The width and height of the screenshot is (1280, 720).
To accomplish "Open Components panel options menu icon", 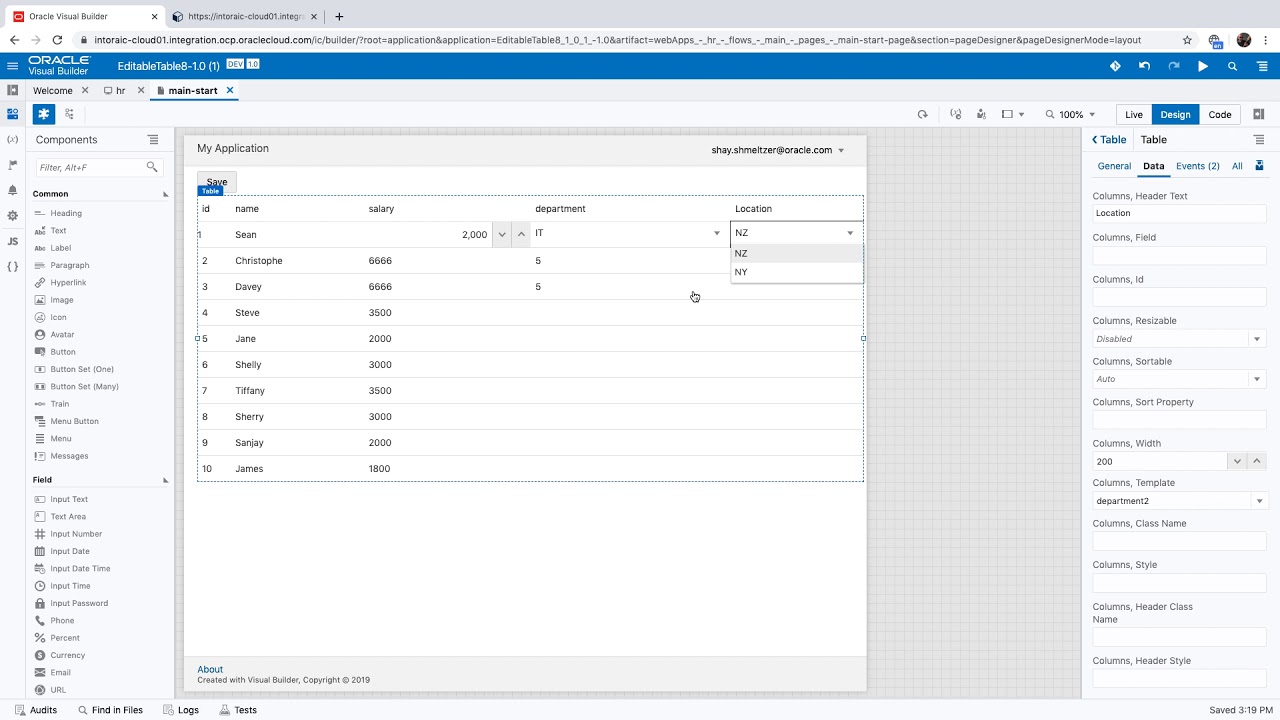I will tap(153, 140).
